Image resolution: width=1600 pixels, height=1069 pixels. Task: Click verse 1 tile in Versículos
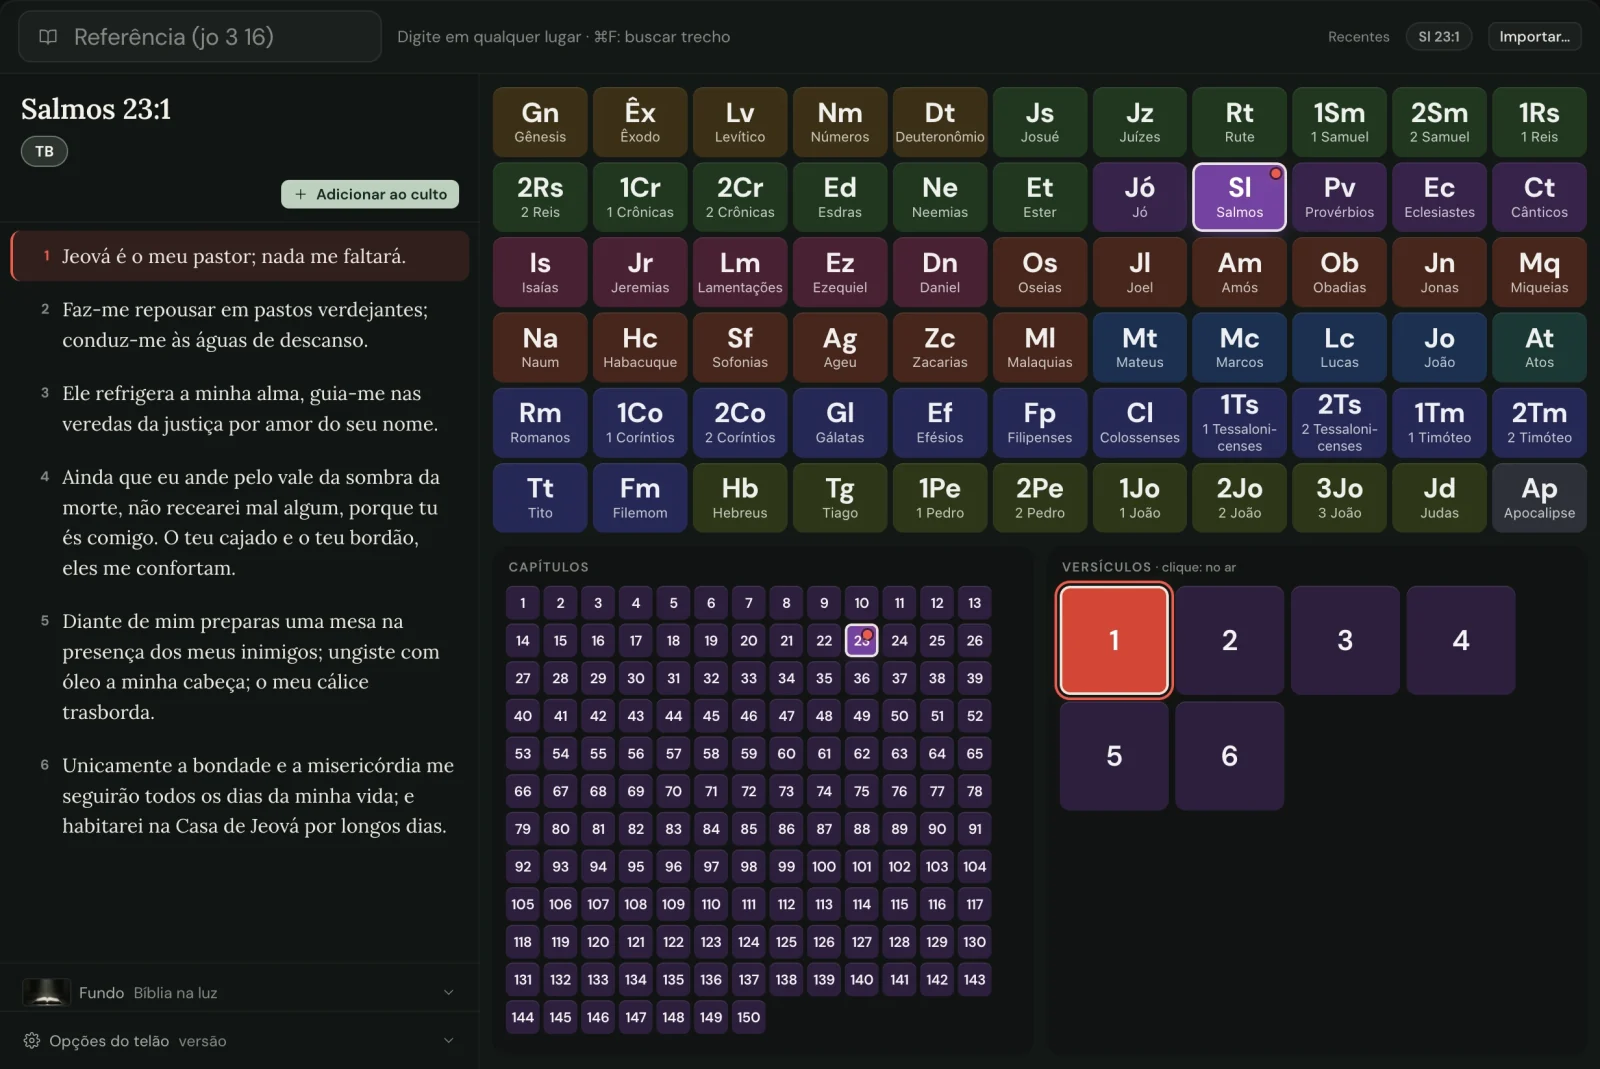pyautogui.click(x=1114, y=640)
